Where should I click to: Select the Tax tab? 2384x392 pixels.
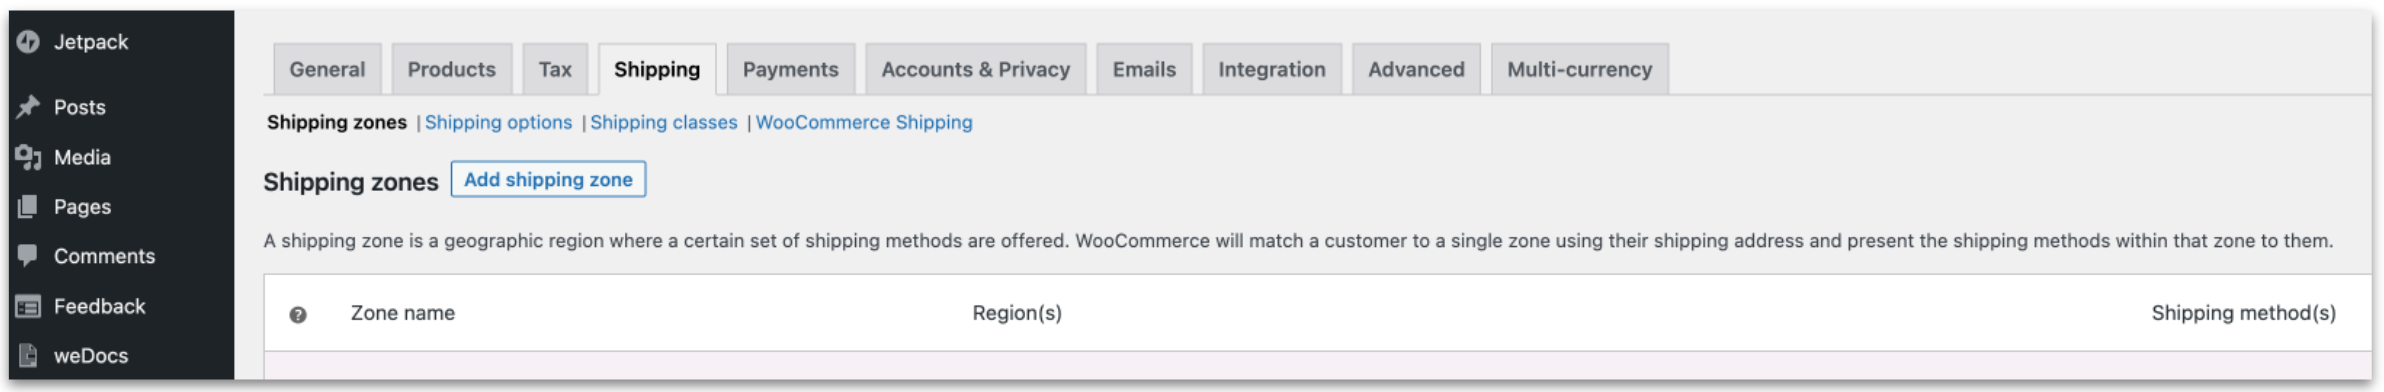coord(555,69)
